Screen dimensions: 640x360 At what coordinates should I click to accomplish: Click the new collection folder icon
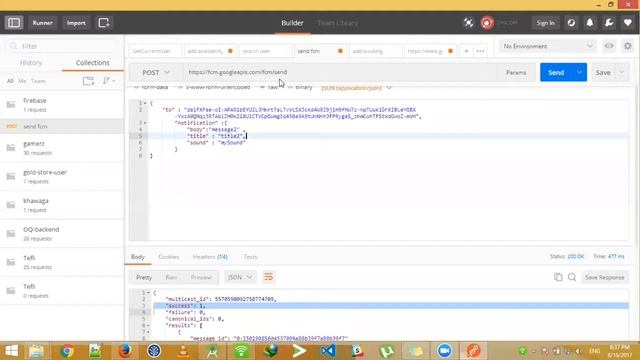pos(88,81)
